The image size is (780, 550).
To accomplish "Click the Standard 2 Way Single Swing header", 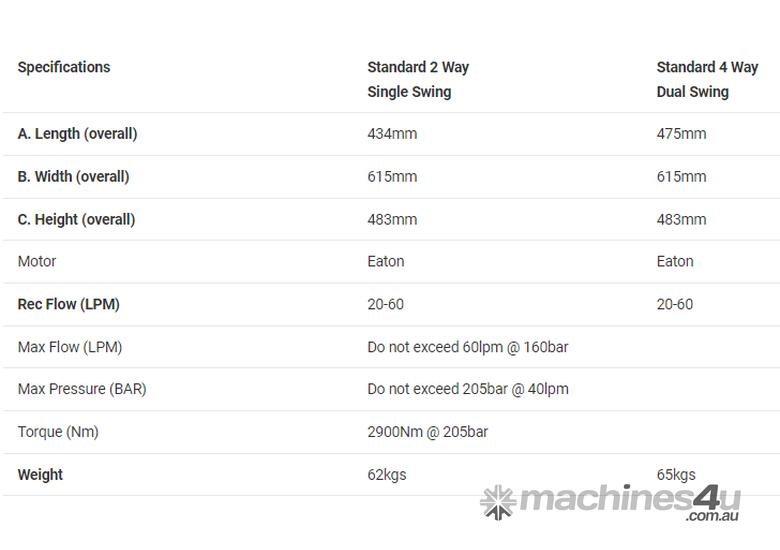I will coord(418,80).
